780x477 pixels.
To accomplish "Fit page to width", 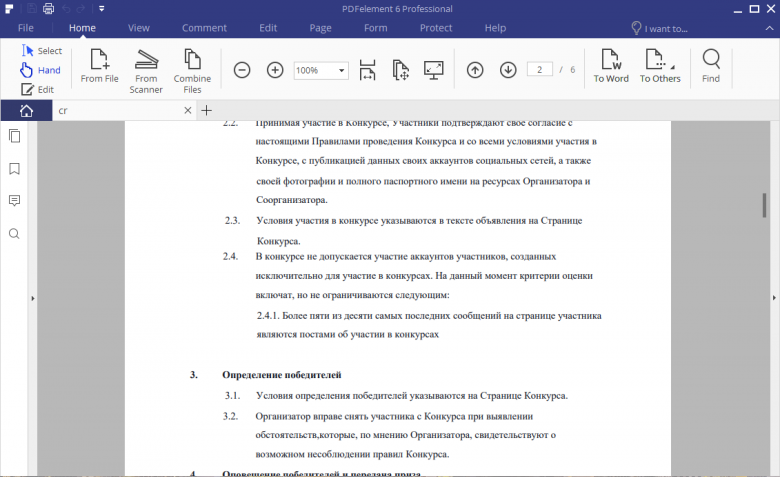I will click(x=367, y=70).
